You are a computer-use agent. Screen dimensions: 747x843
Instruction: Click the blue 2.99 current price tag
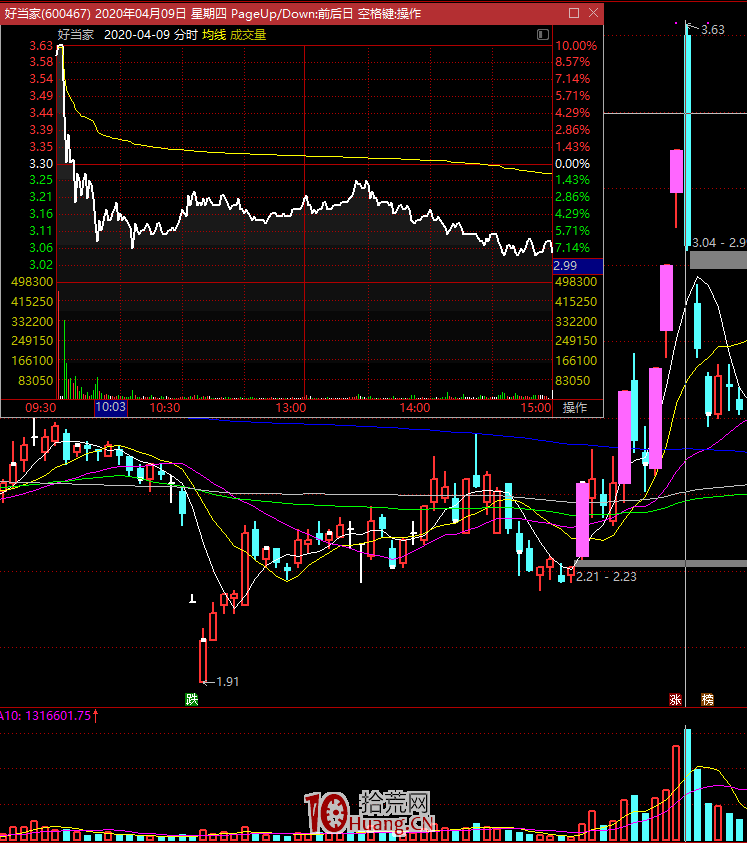coord(578,266)
